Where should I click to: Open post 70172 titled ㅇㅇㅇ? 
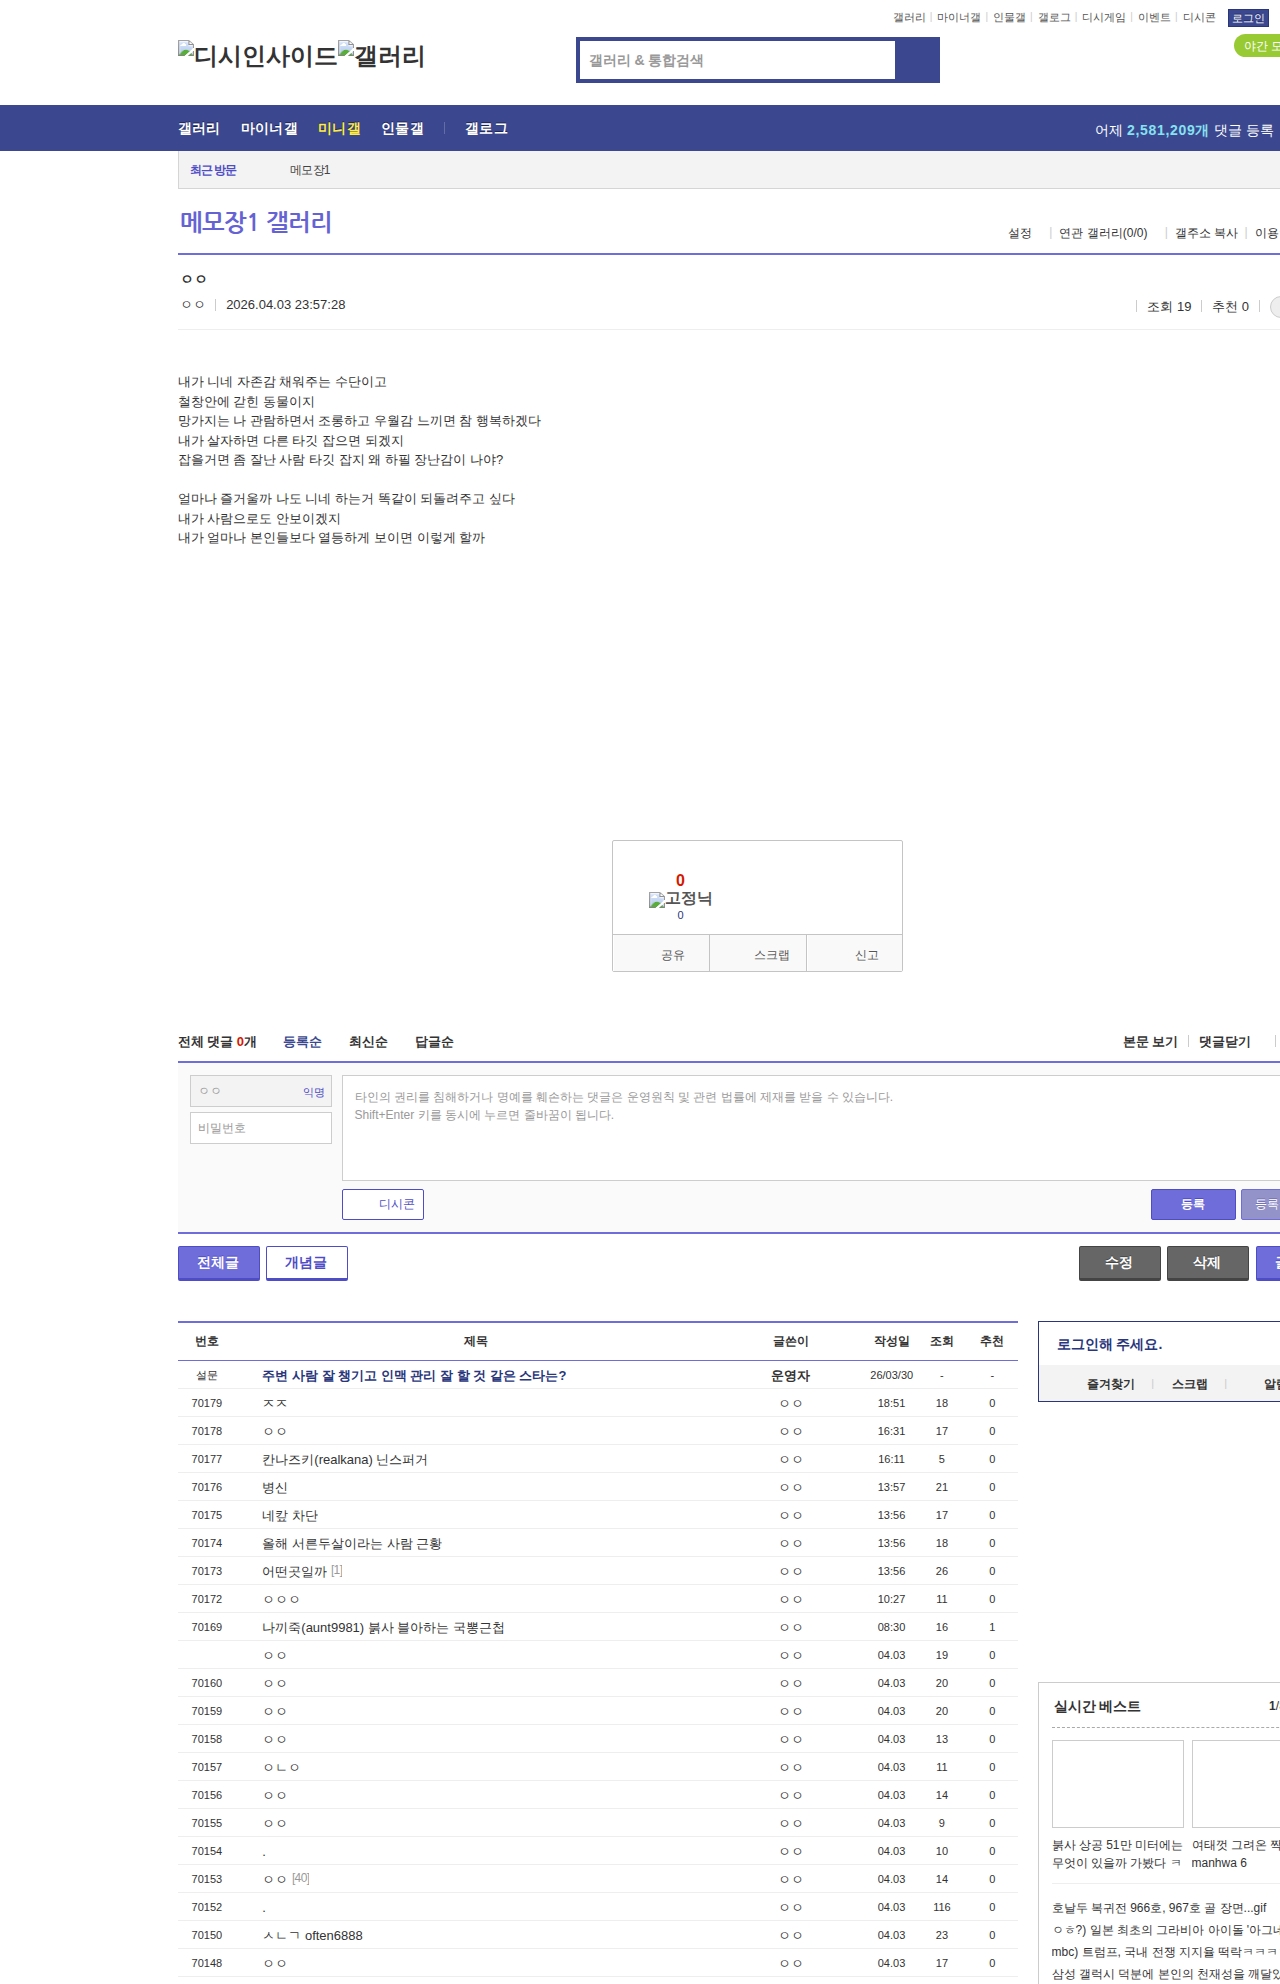tap(281, 1600)
